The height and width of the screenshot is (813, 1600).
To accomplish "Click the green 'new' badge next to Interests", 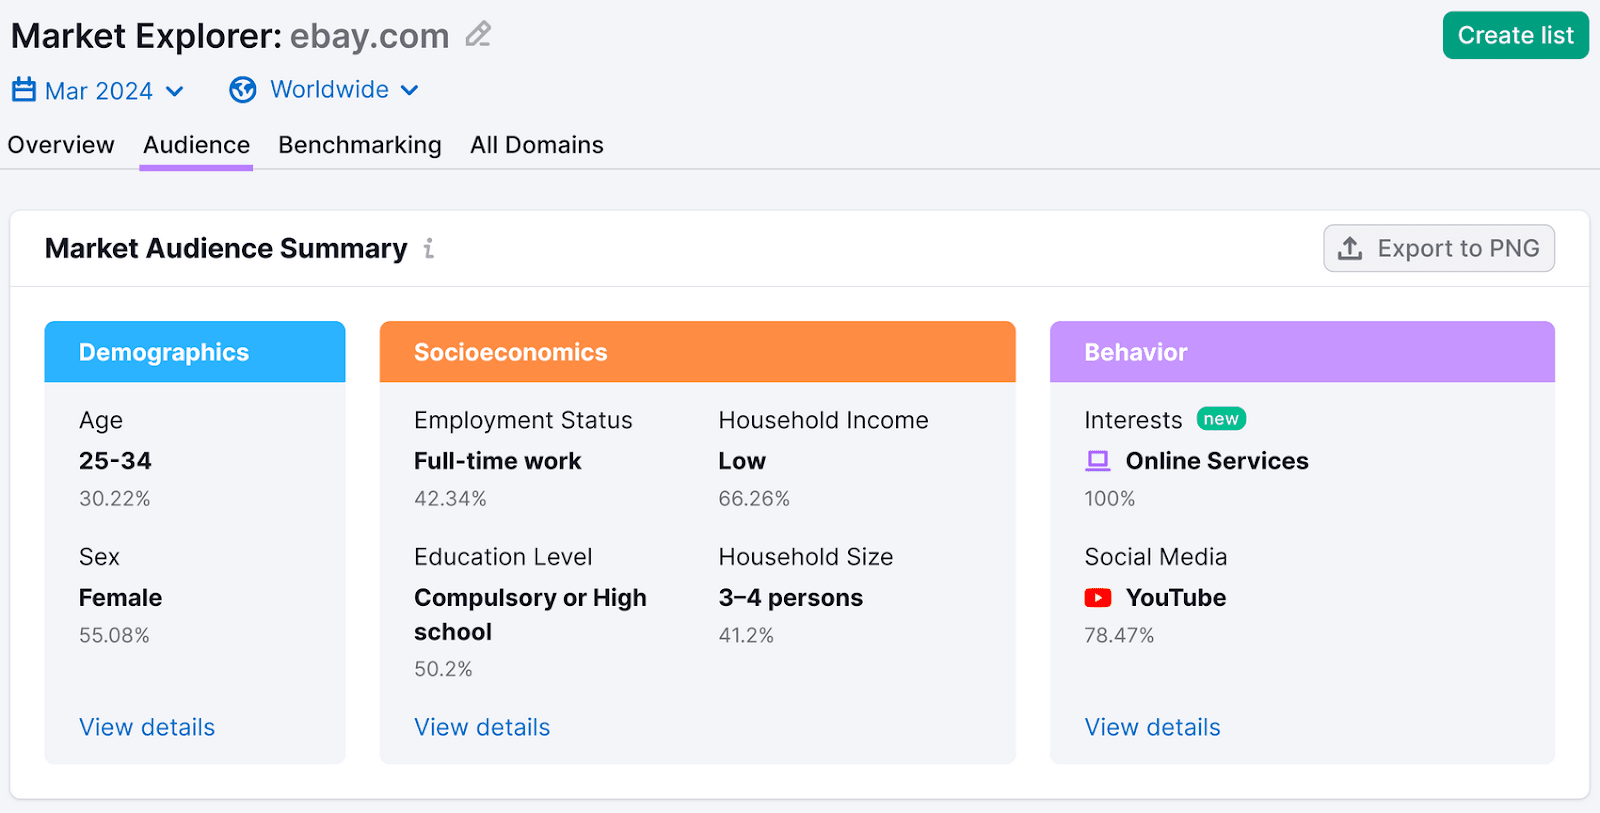I will pyautogui.click(x=1220, y=418).
